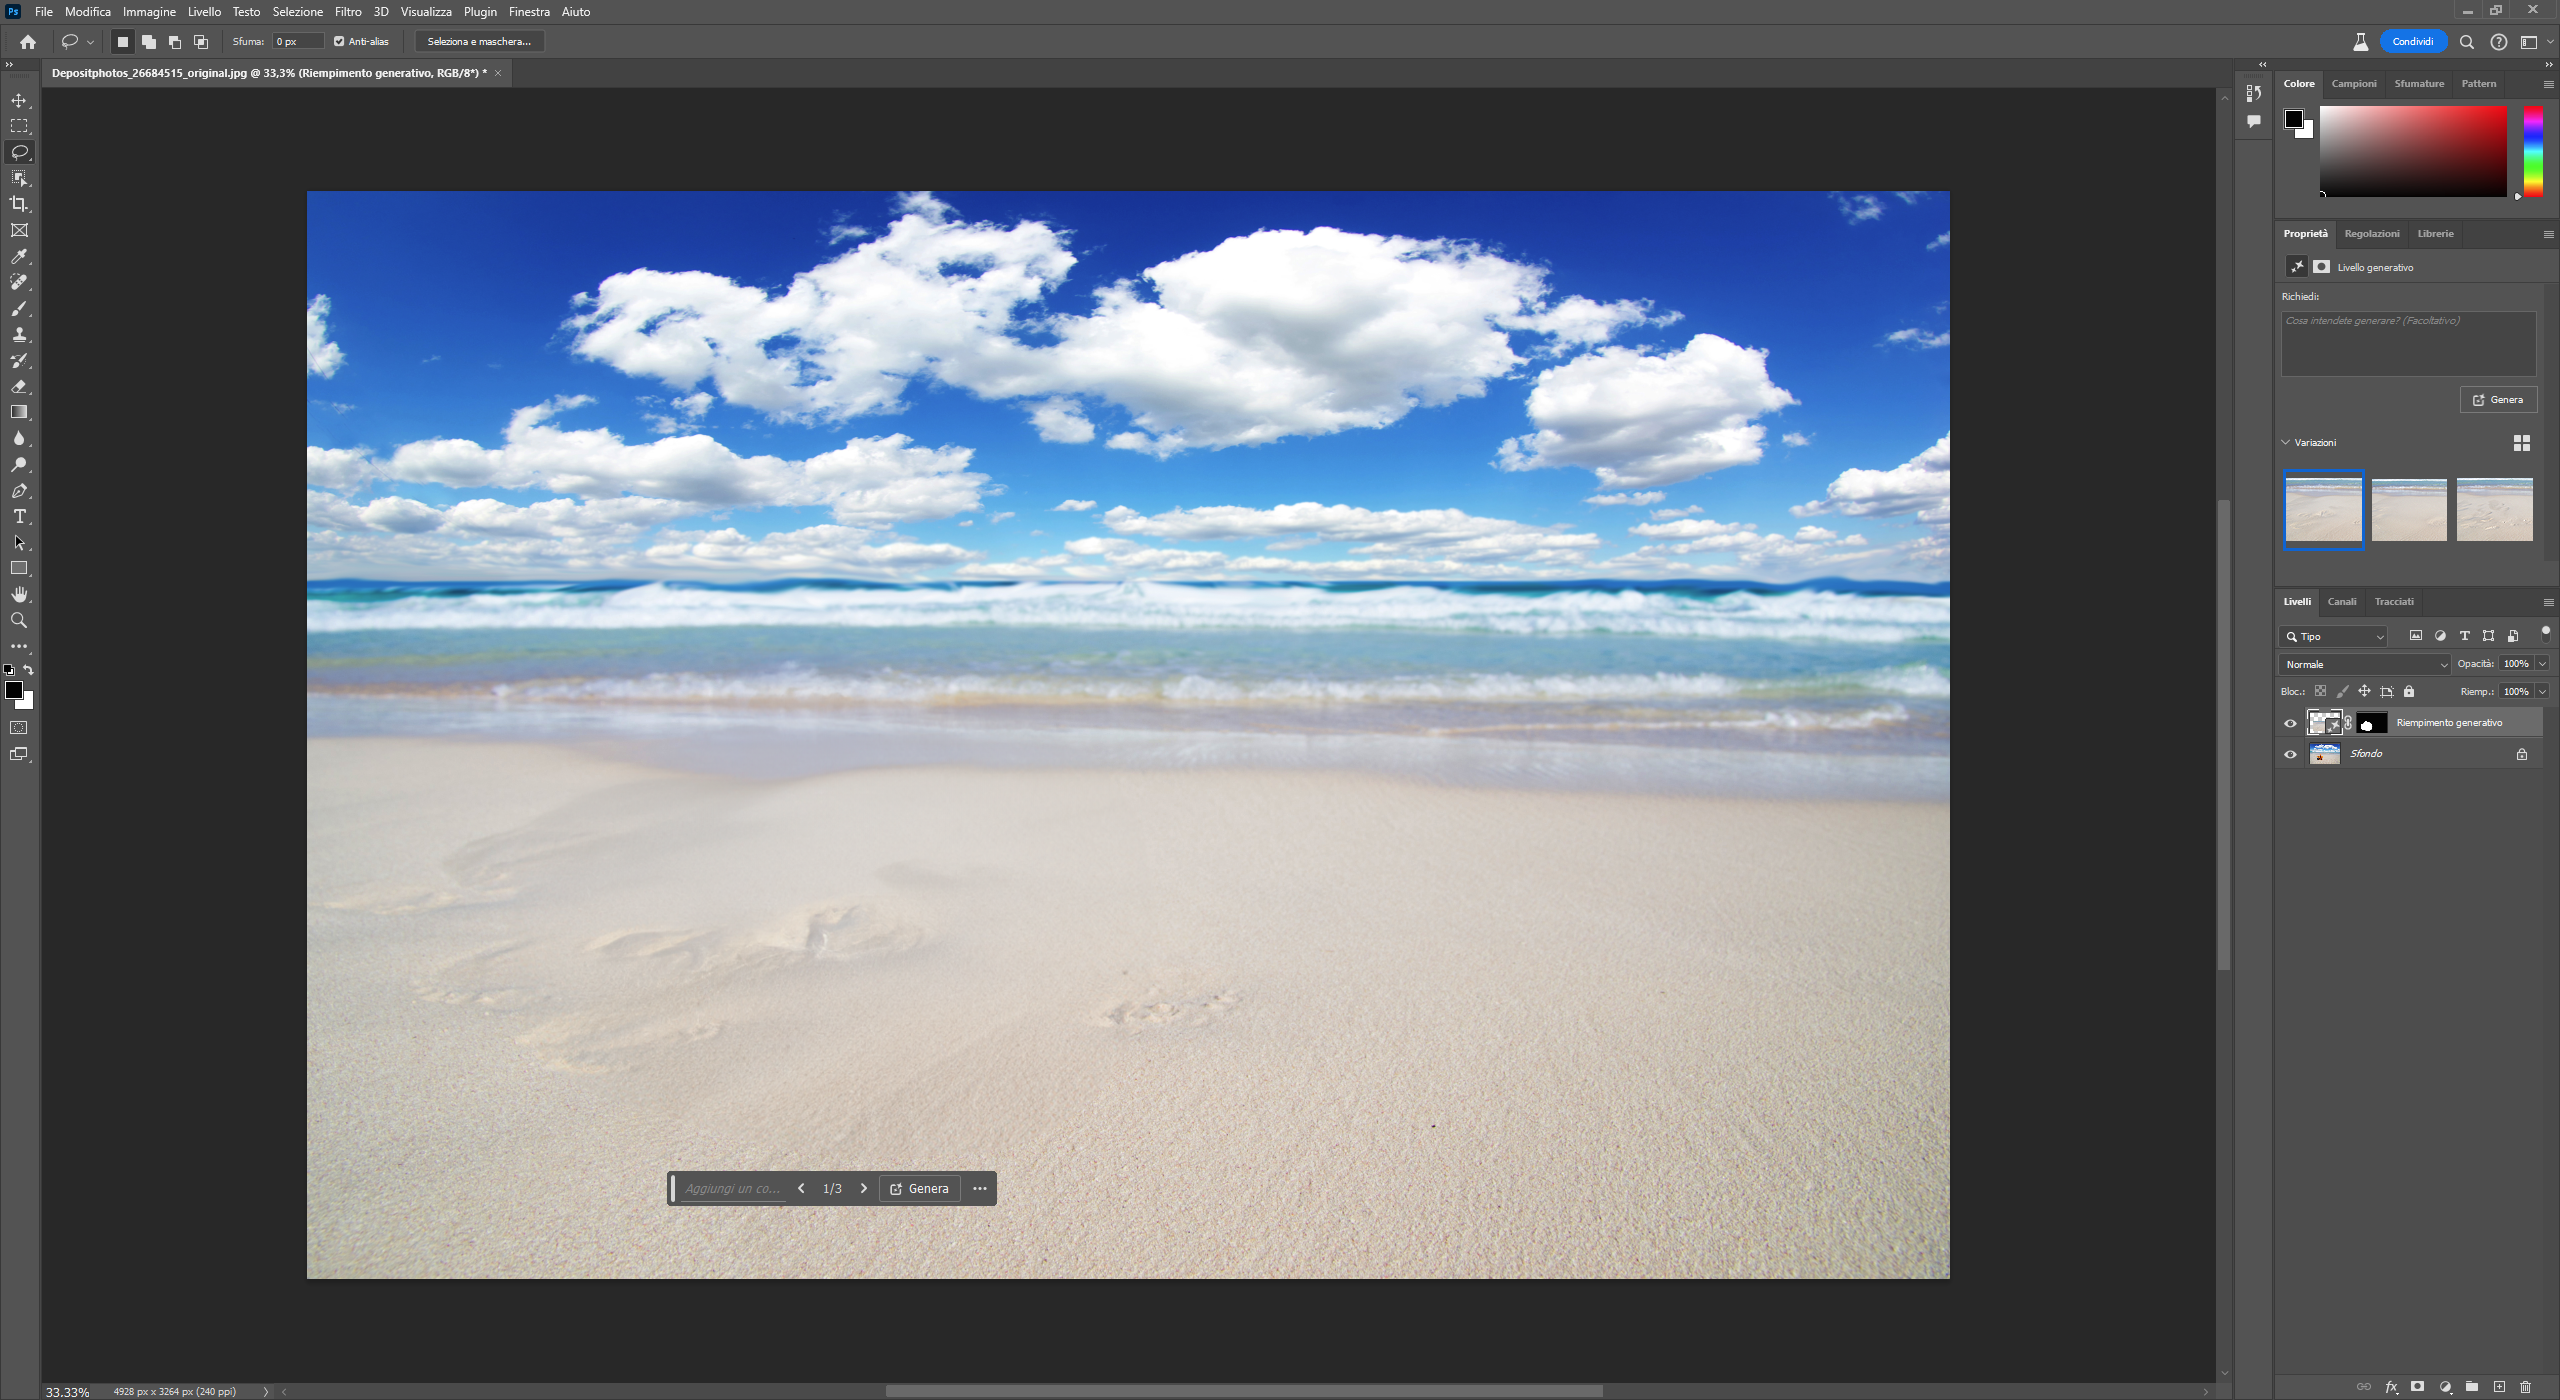Select the Zoom tool
The height and width of the screenshot is (1400, 2560).
[19, 621]
